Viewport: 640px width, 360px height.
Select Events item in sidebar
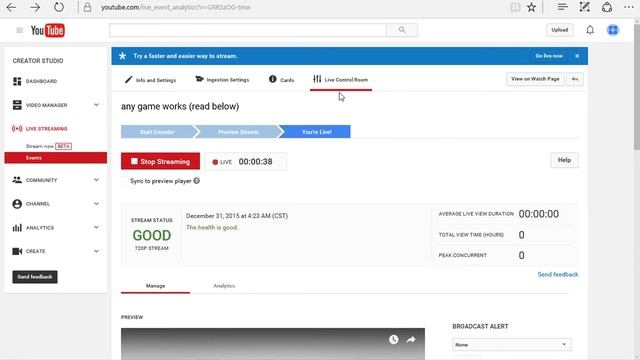[56, 158]
